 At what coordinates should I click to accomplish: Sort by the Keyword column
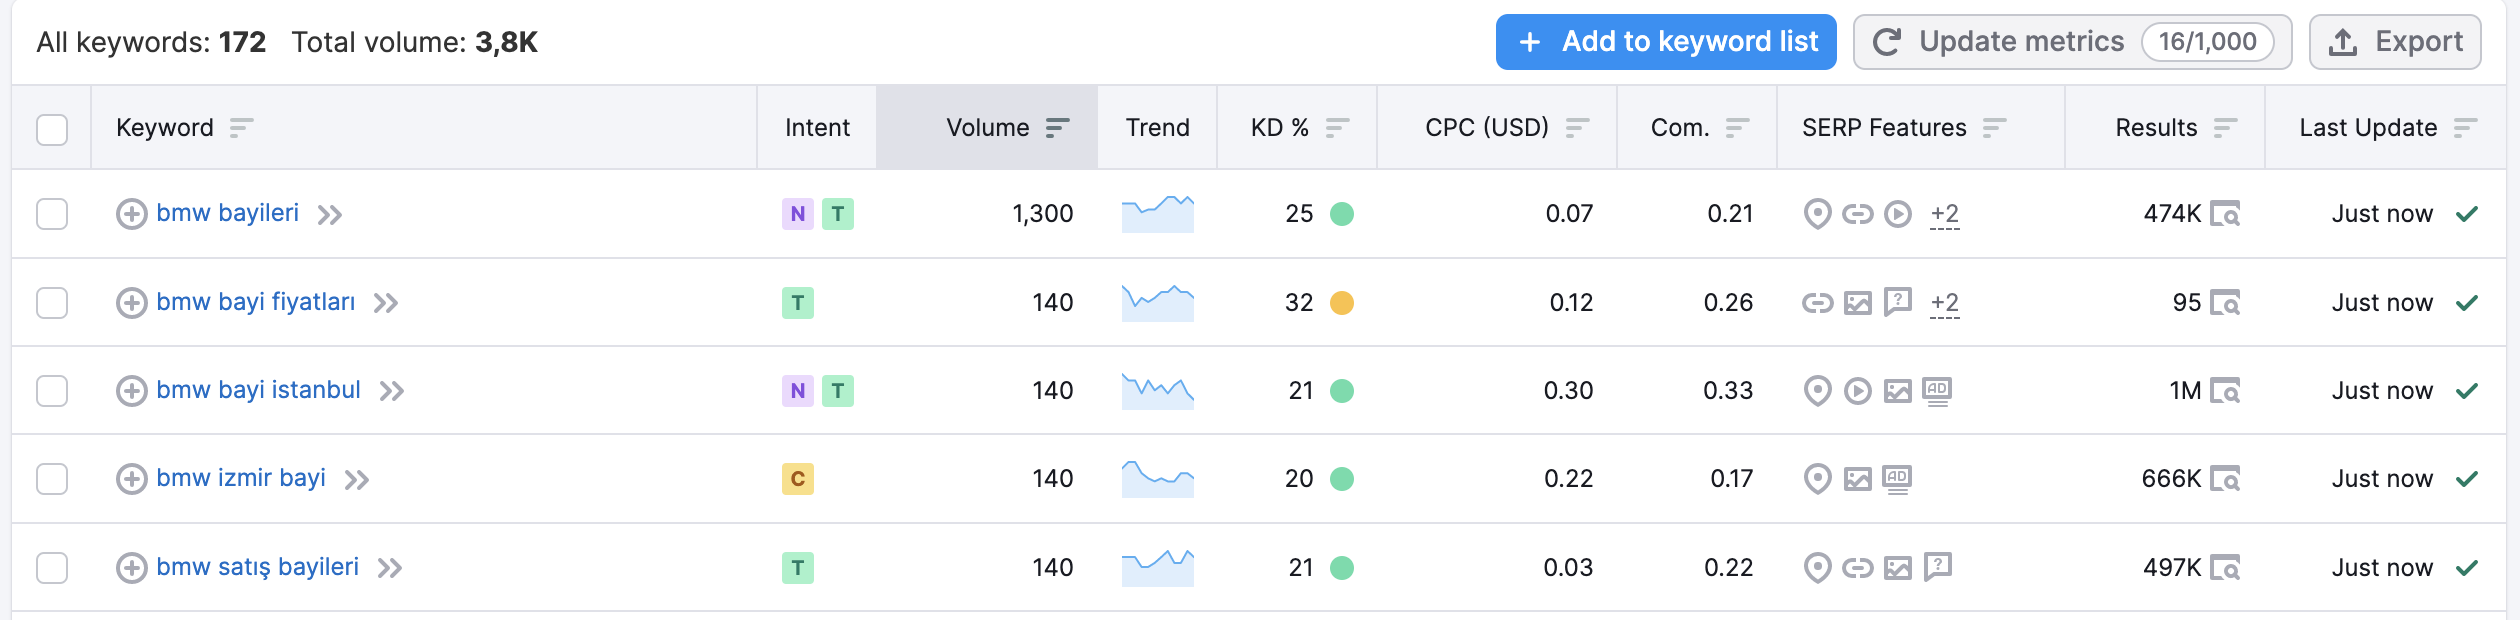(241, 128)
